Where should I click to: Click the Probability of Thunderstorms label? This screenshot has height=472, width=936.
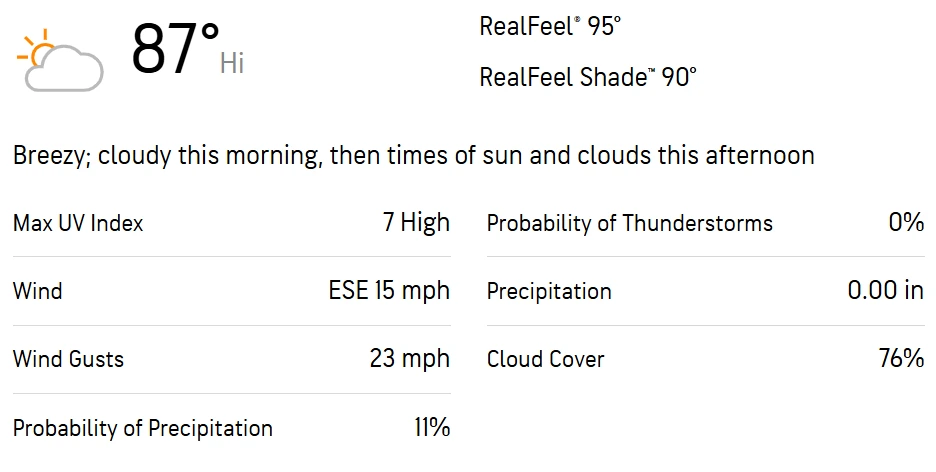pyautogui.click(x=630, y=224)
